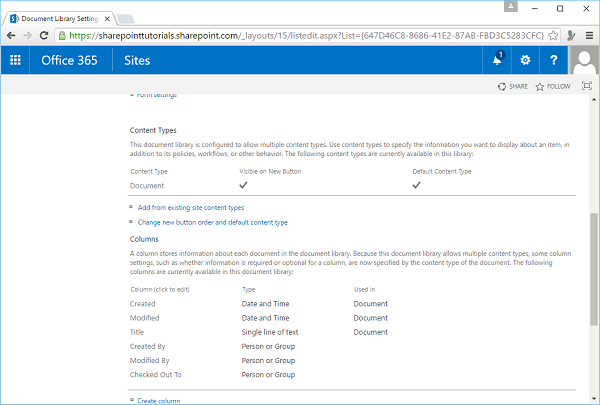Viewport: 600px width, 405px height.
Task: Click FOLLOW to follow the site
Action: tap(553, 87)
